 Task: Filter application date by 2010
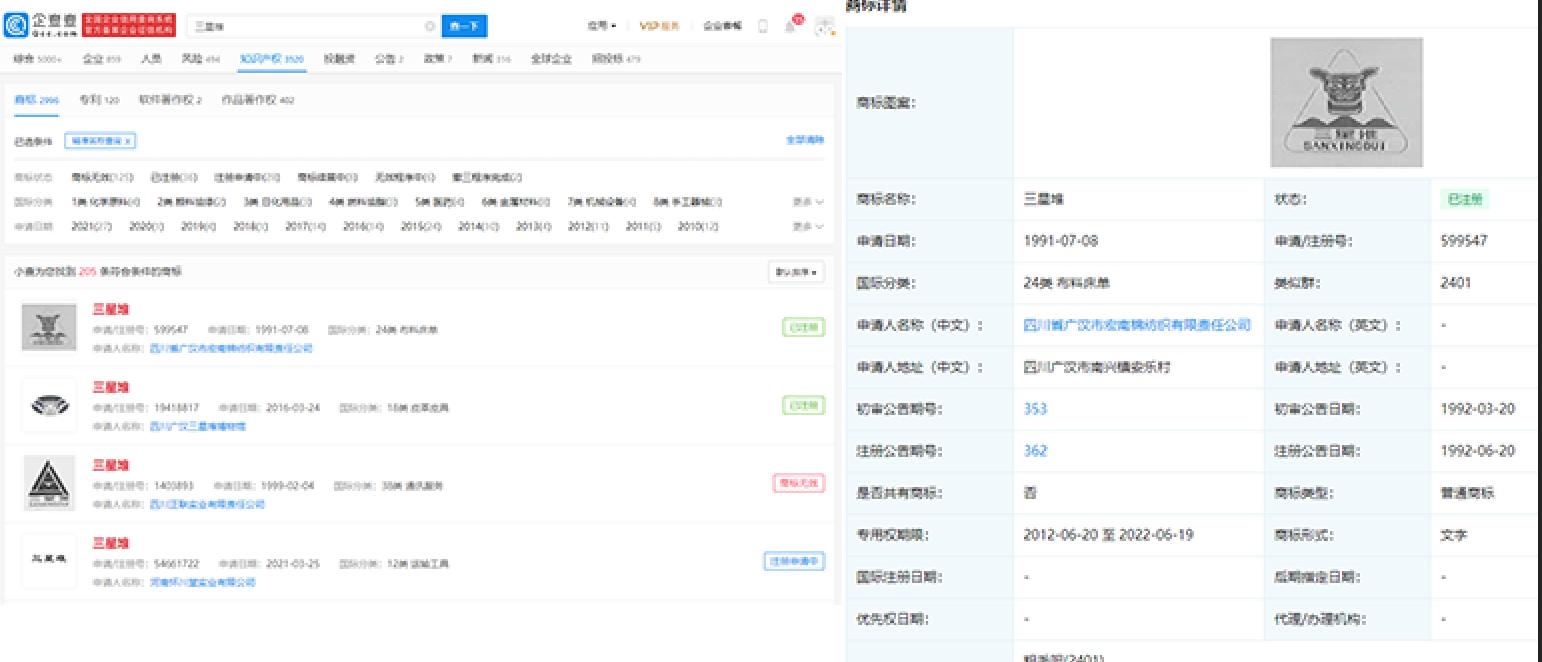698,226
